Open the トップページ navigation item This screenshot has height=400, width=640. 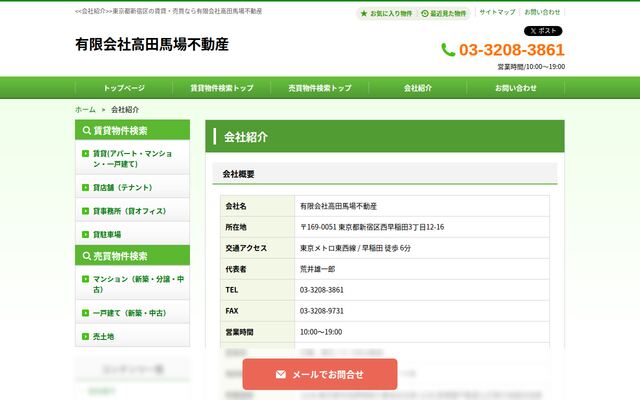click(124, 88)
